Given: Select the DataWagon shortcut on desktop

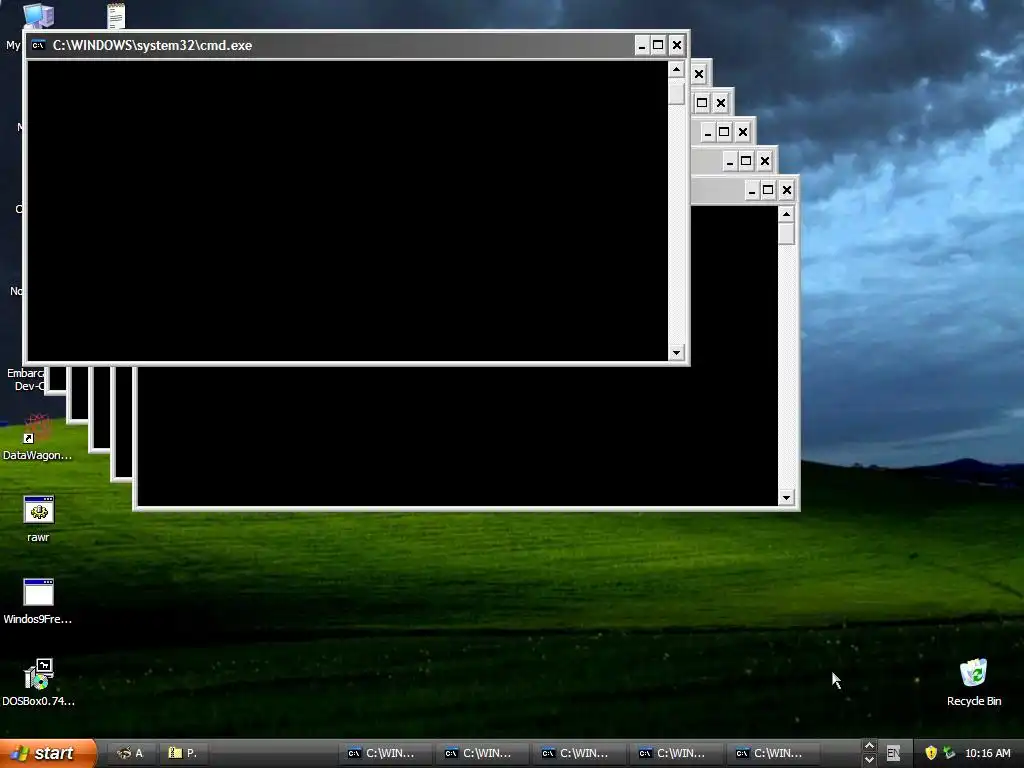Looking at the screenshot, I should point(38,438).
